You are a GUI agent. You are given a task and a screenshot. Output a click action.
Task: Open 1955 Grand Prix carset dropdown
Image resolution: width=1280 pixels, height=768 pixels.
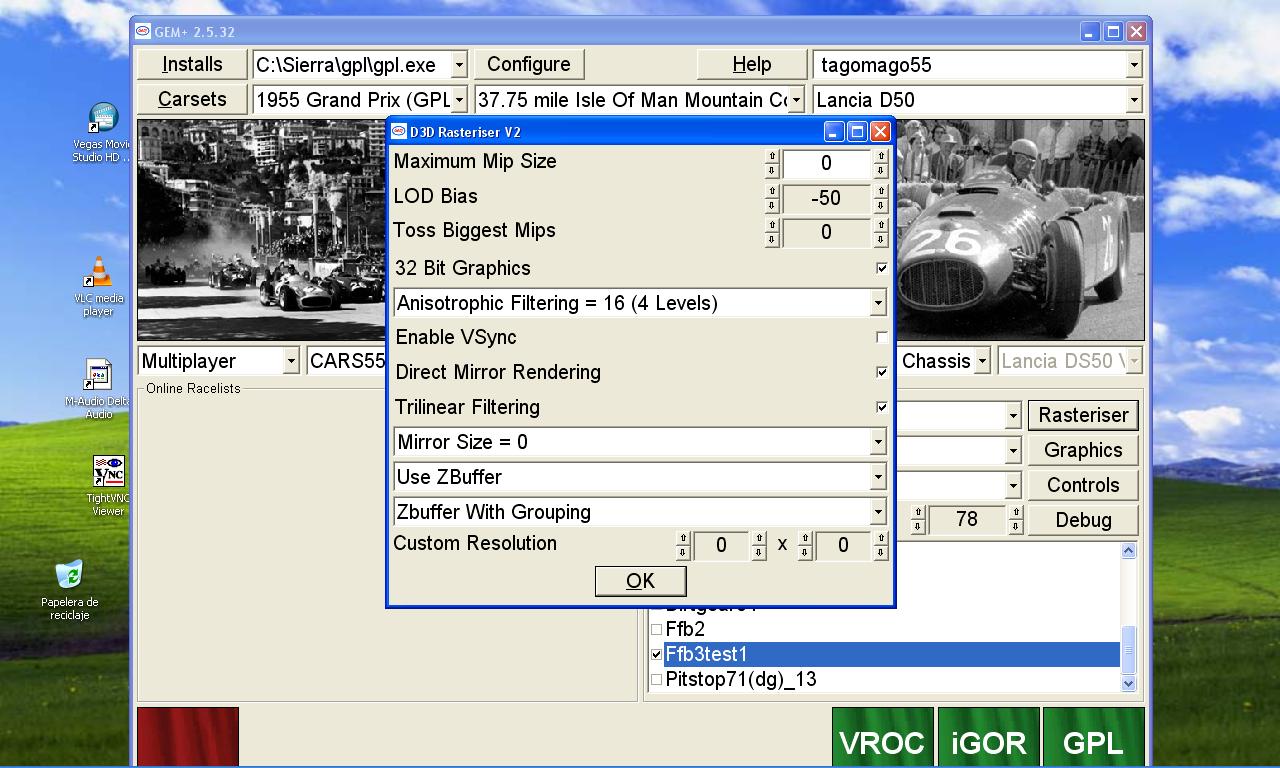click(x=459, y=100)
